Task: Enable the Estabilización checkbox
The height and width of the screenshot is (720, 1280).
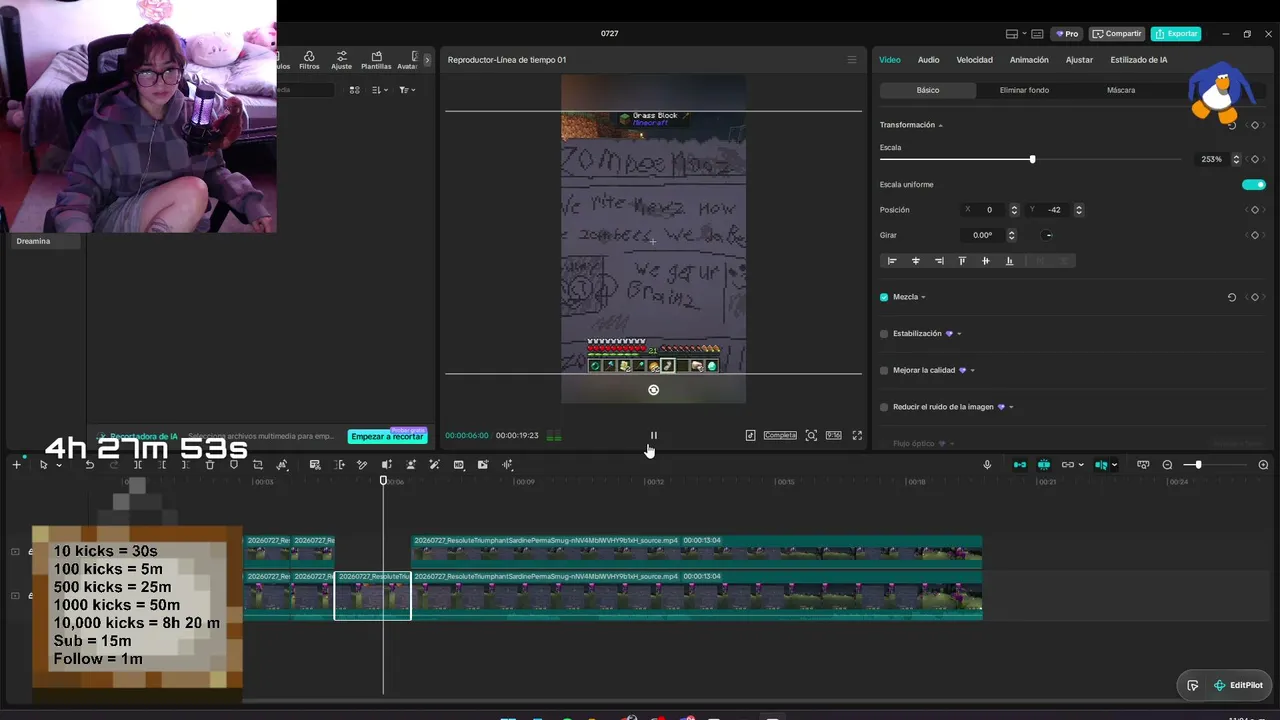Action: coord(884,334)
